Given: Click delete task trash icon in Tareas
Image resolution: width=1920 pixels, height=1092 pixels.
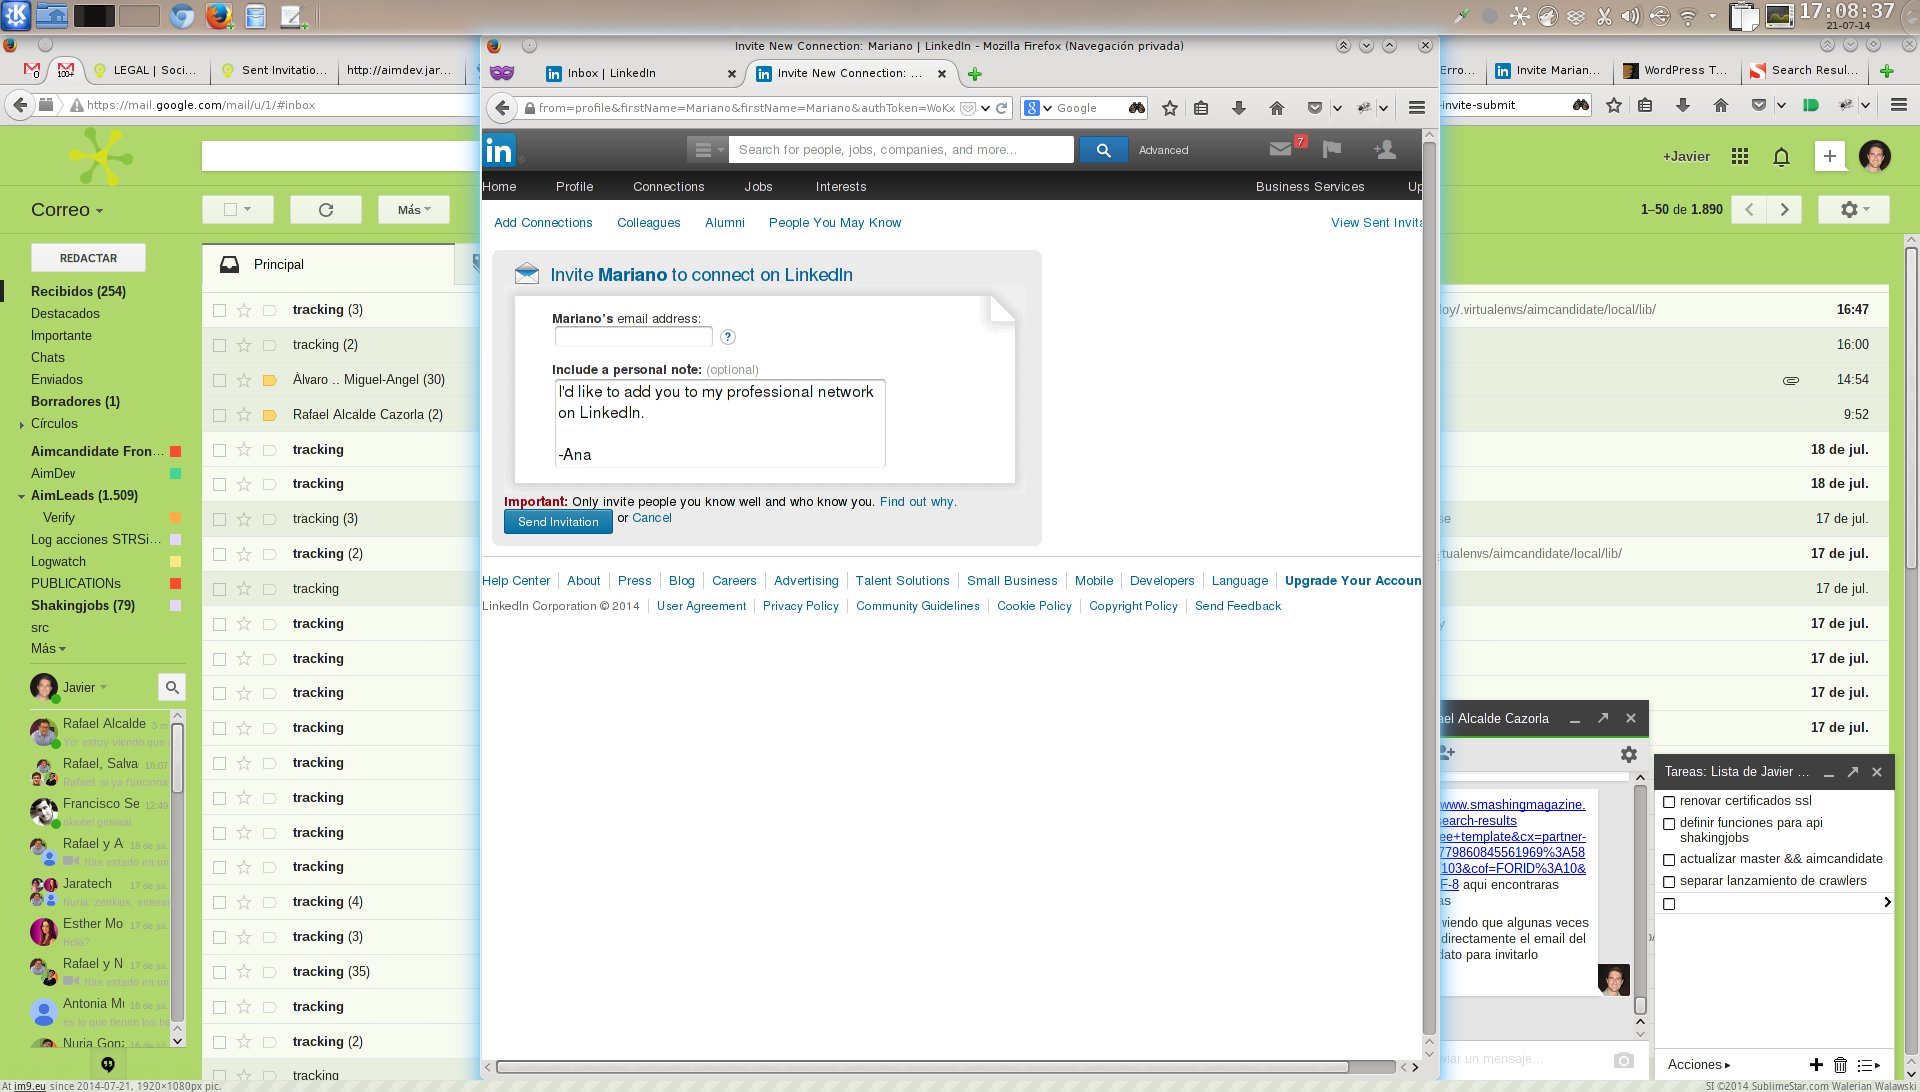Looking at the screenshot, I should click(1840, 1065).
